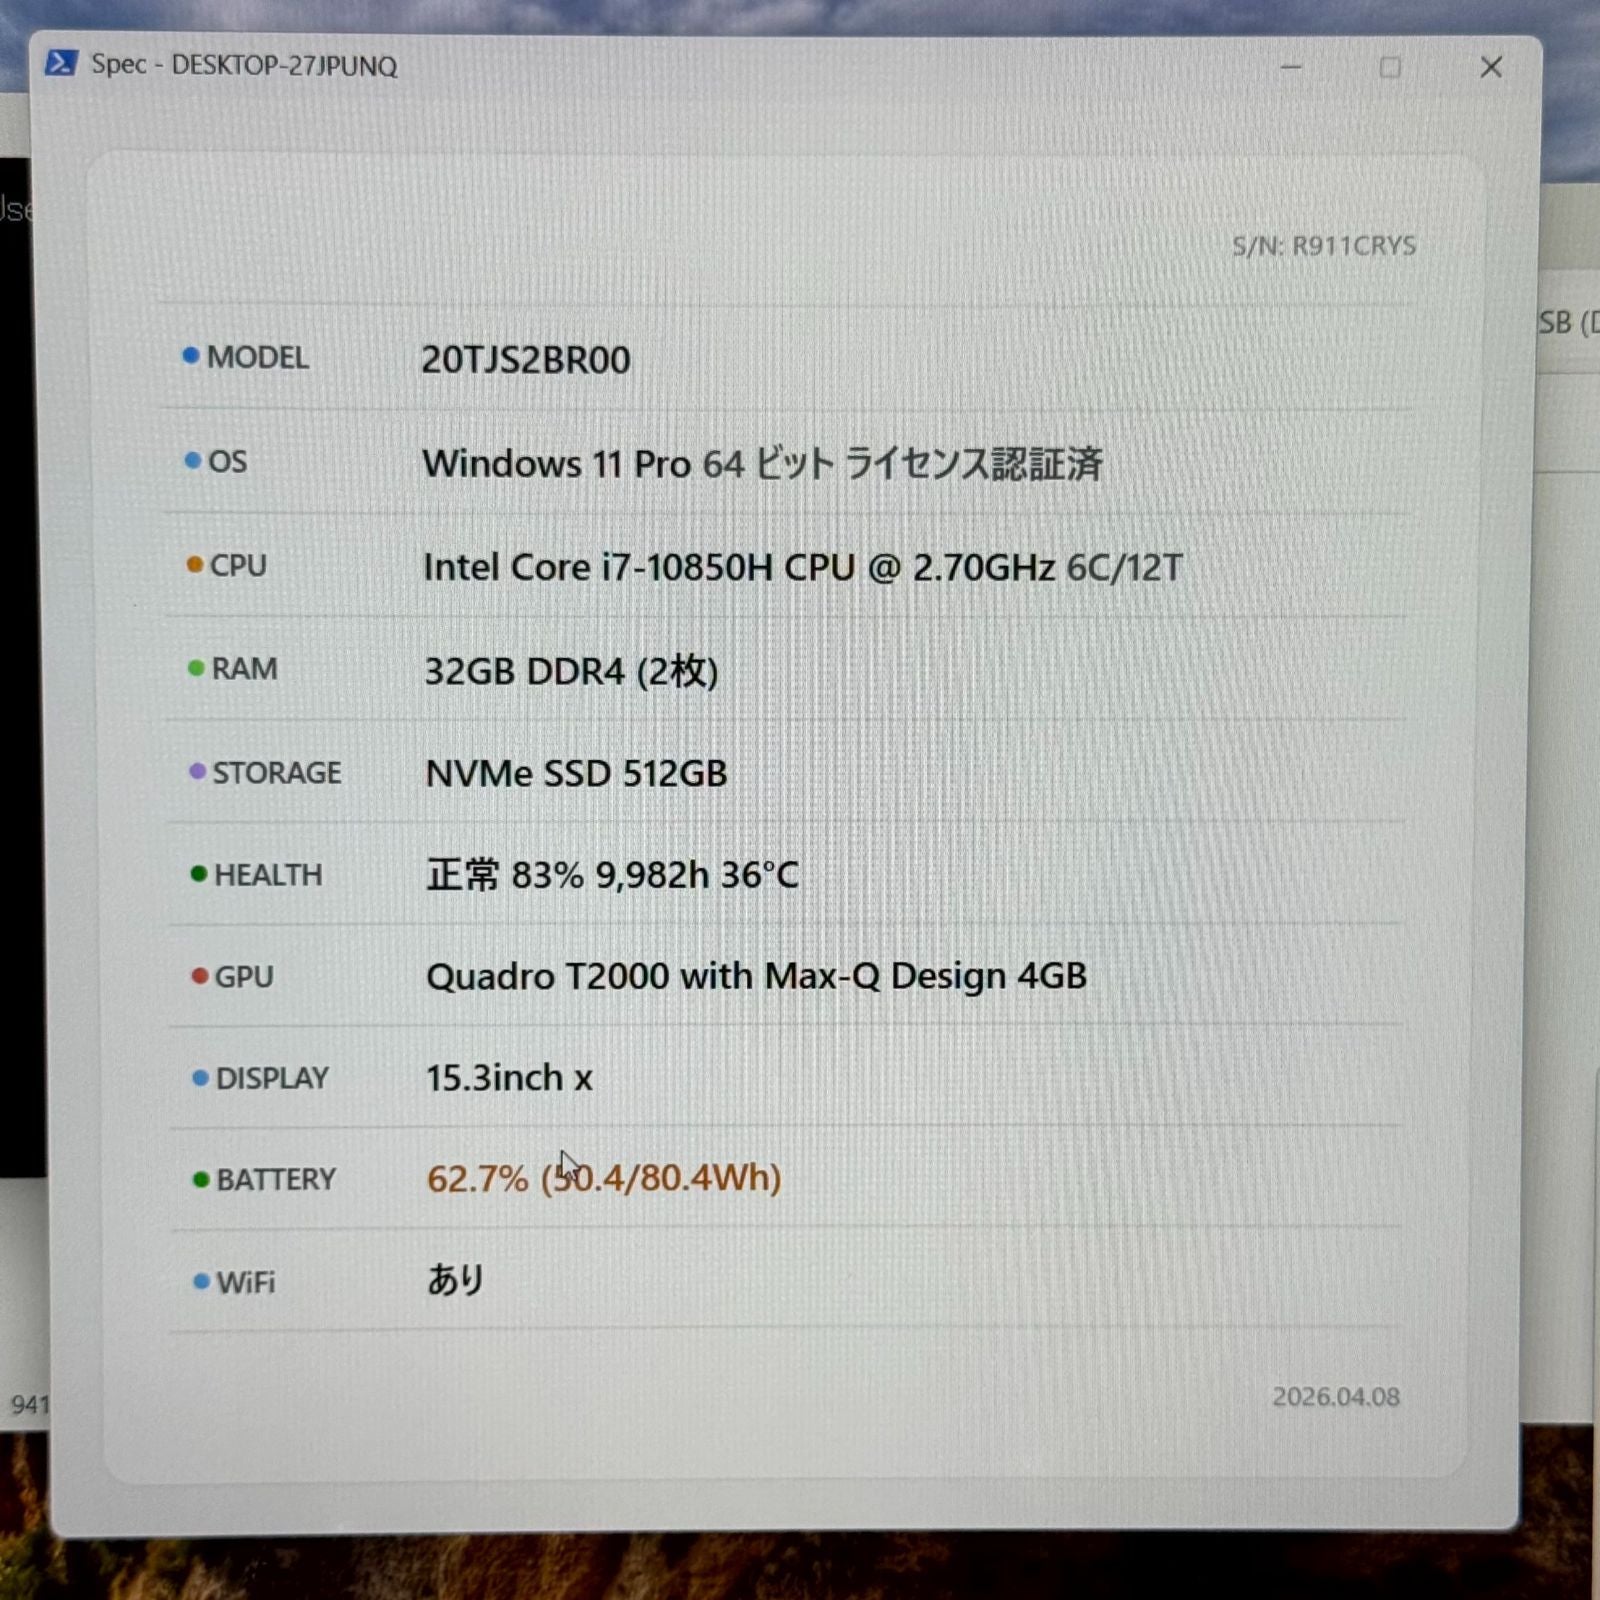
Task: Click the date '2026.04.08'
Action: click(1336, 1397)
